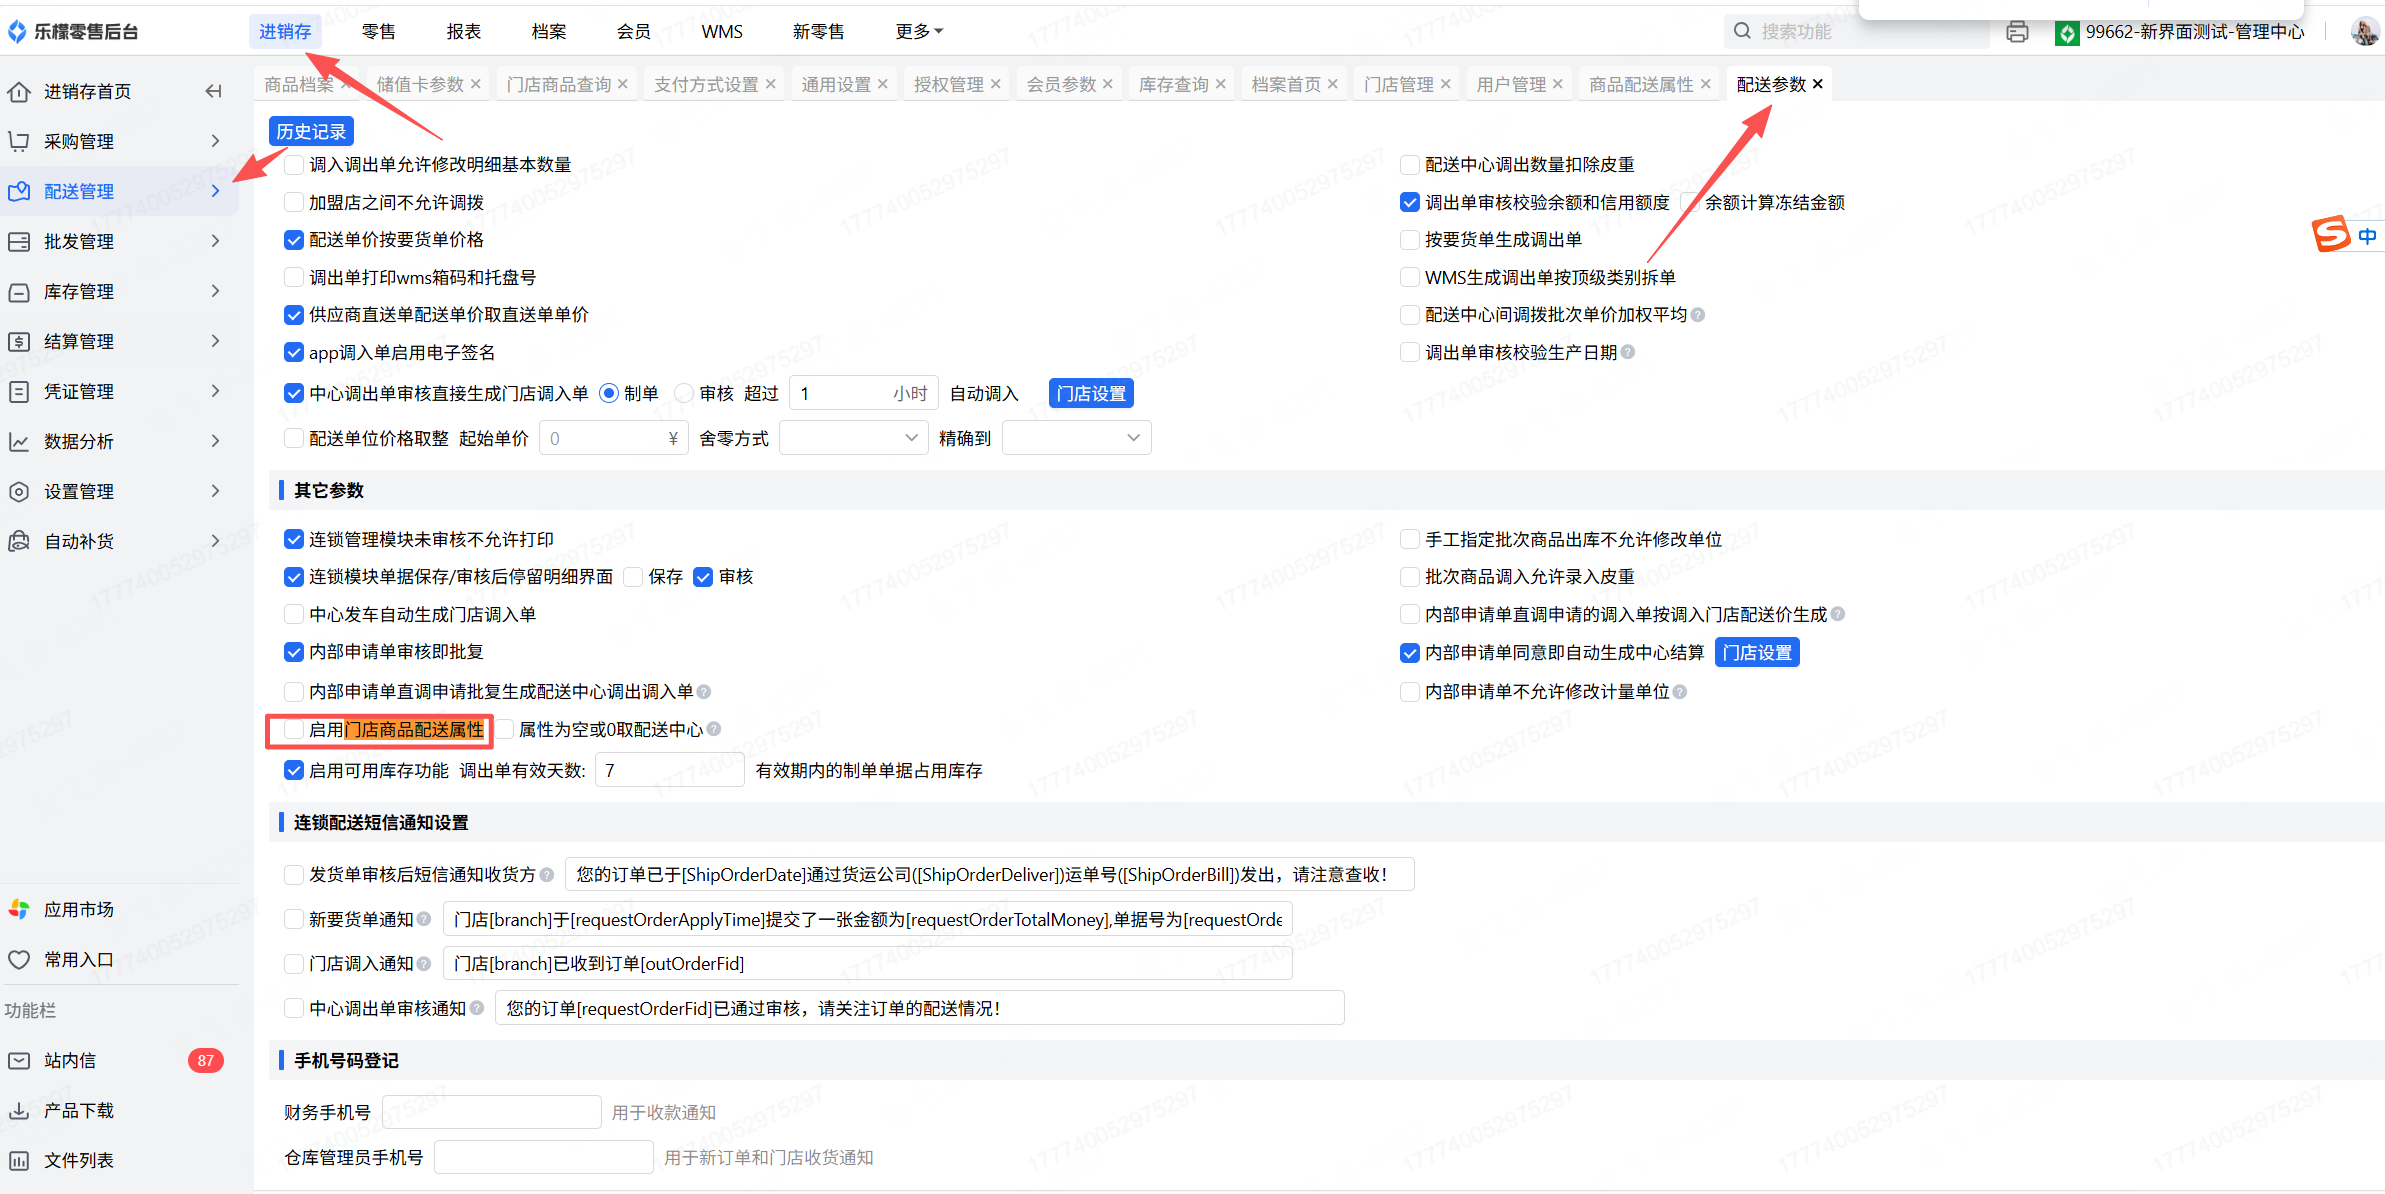Open the 精确到 dropdown
This screenshot has width=2385, height=1194.
click(x=1076, y=438)
